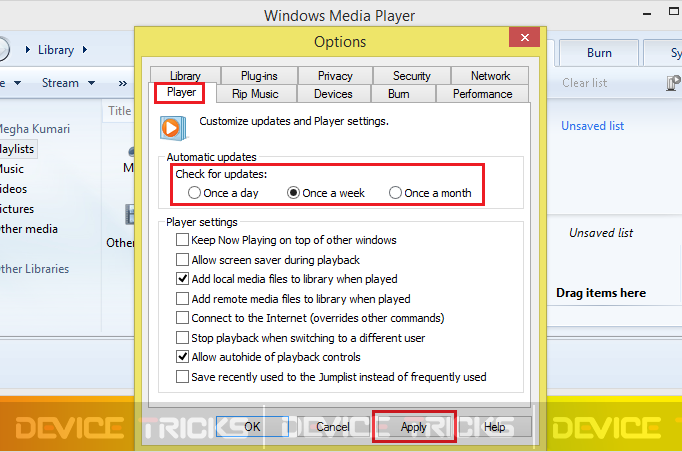
Task: Click Megha Kumari library in navigation pane
Action: tap(34, 129)
